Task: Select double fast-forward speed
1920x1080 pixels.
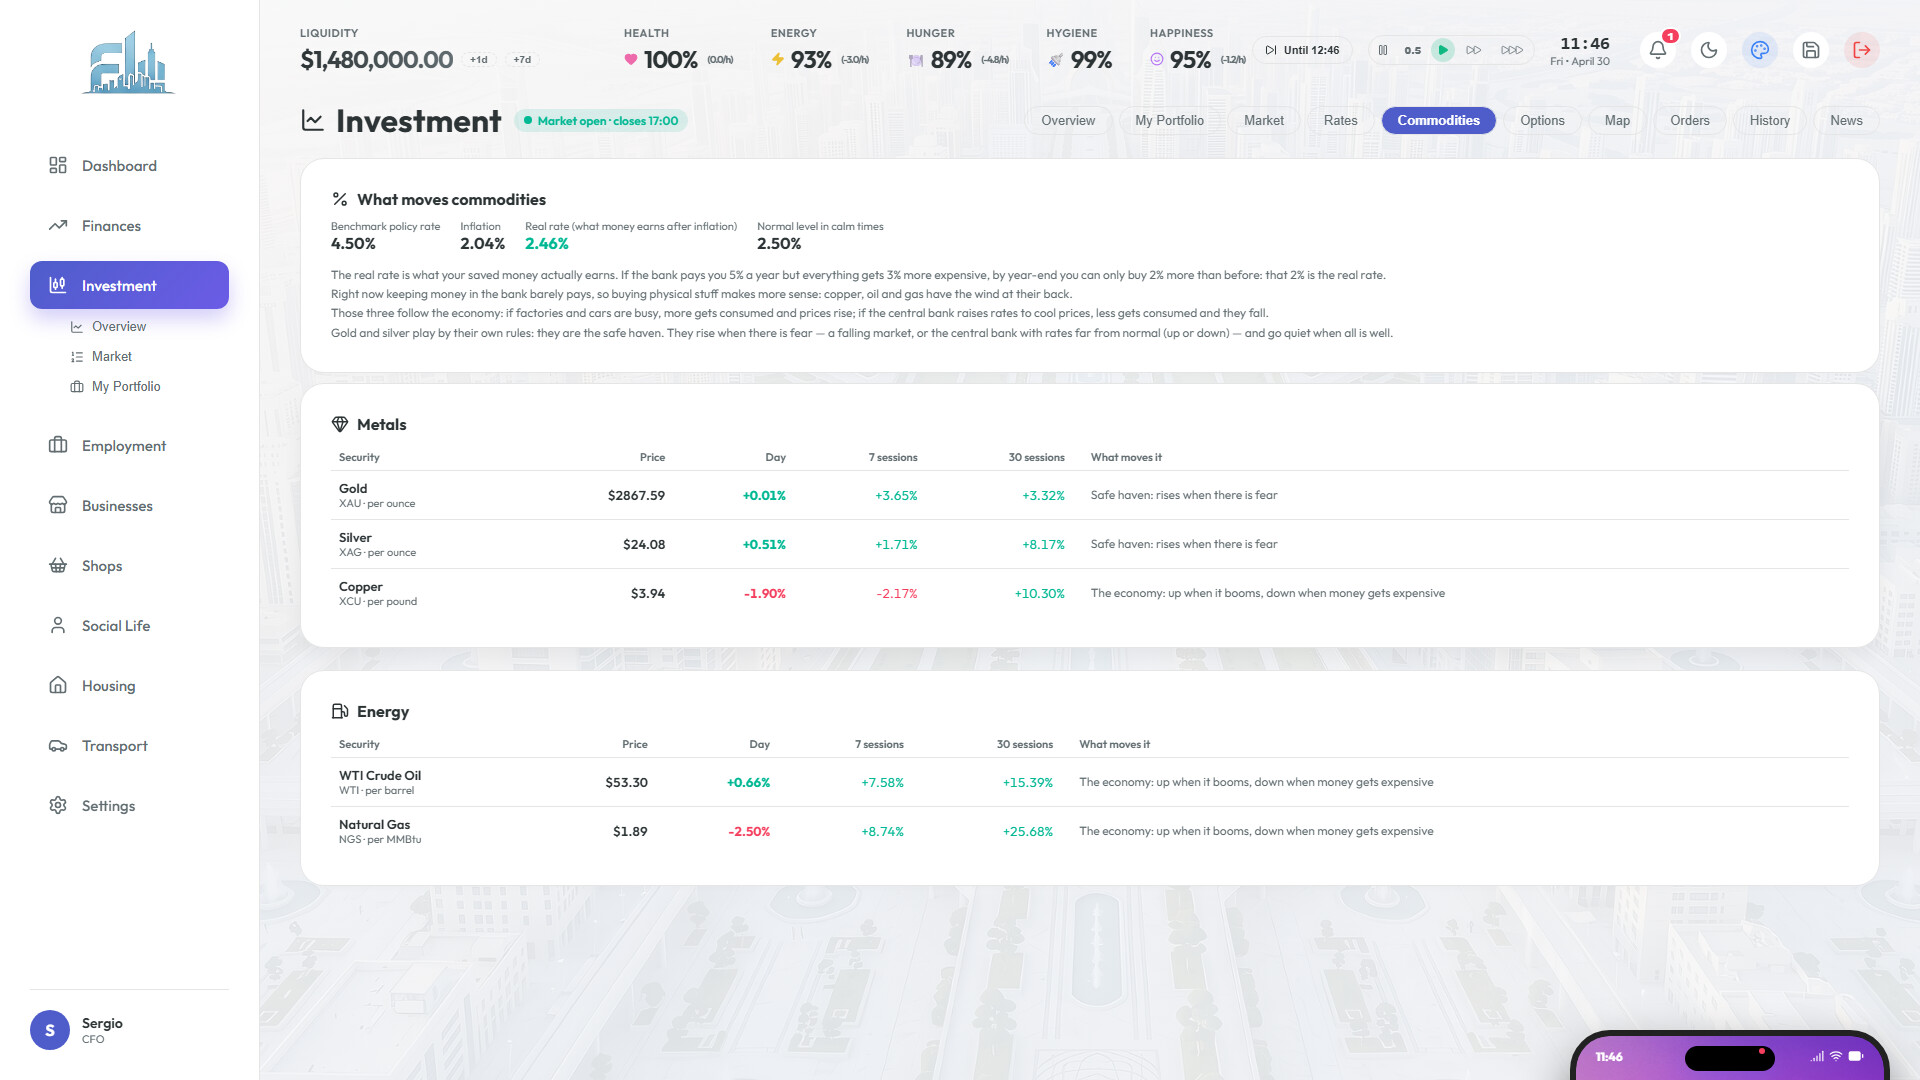Action: [x=1474, y=50]
